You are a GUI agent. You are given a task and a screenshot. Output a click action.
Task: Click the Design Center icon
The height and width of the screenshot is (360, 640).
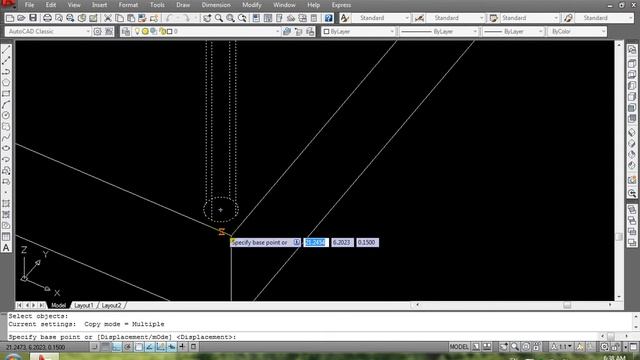[268, 18]
